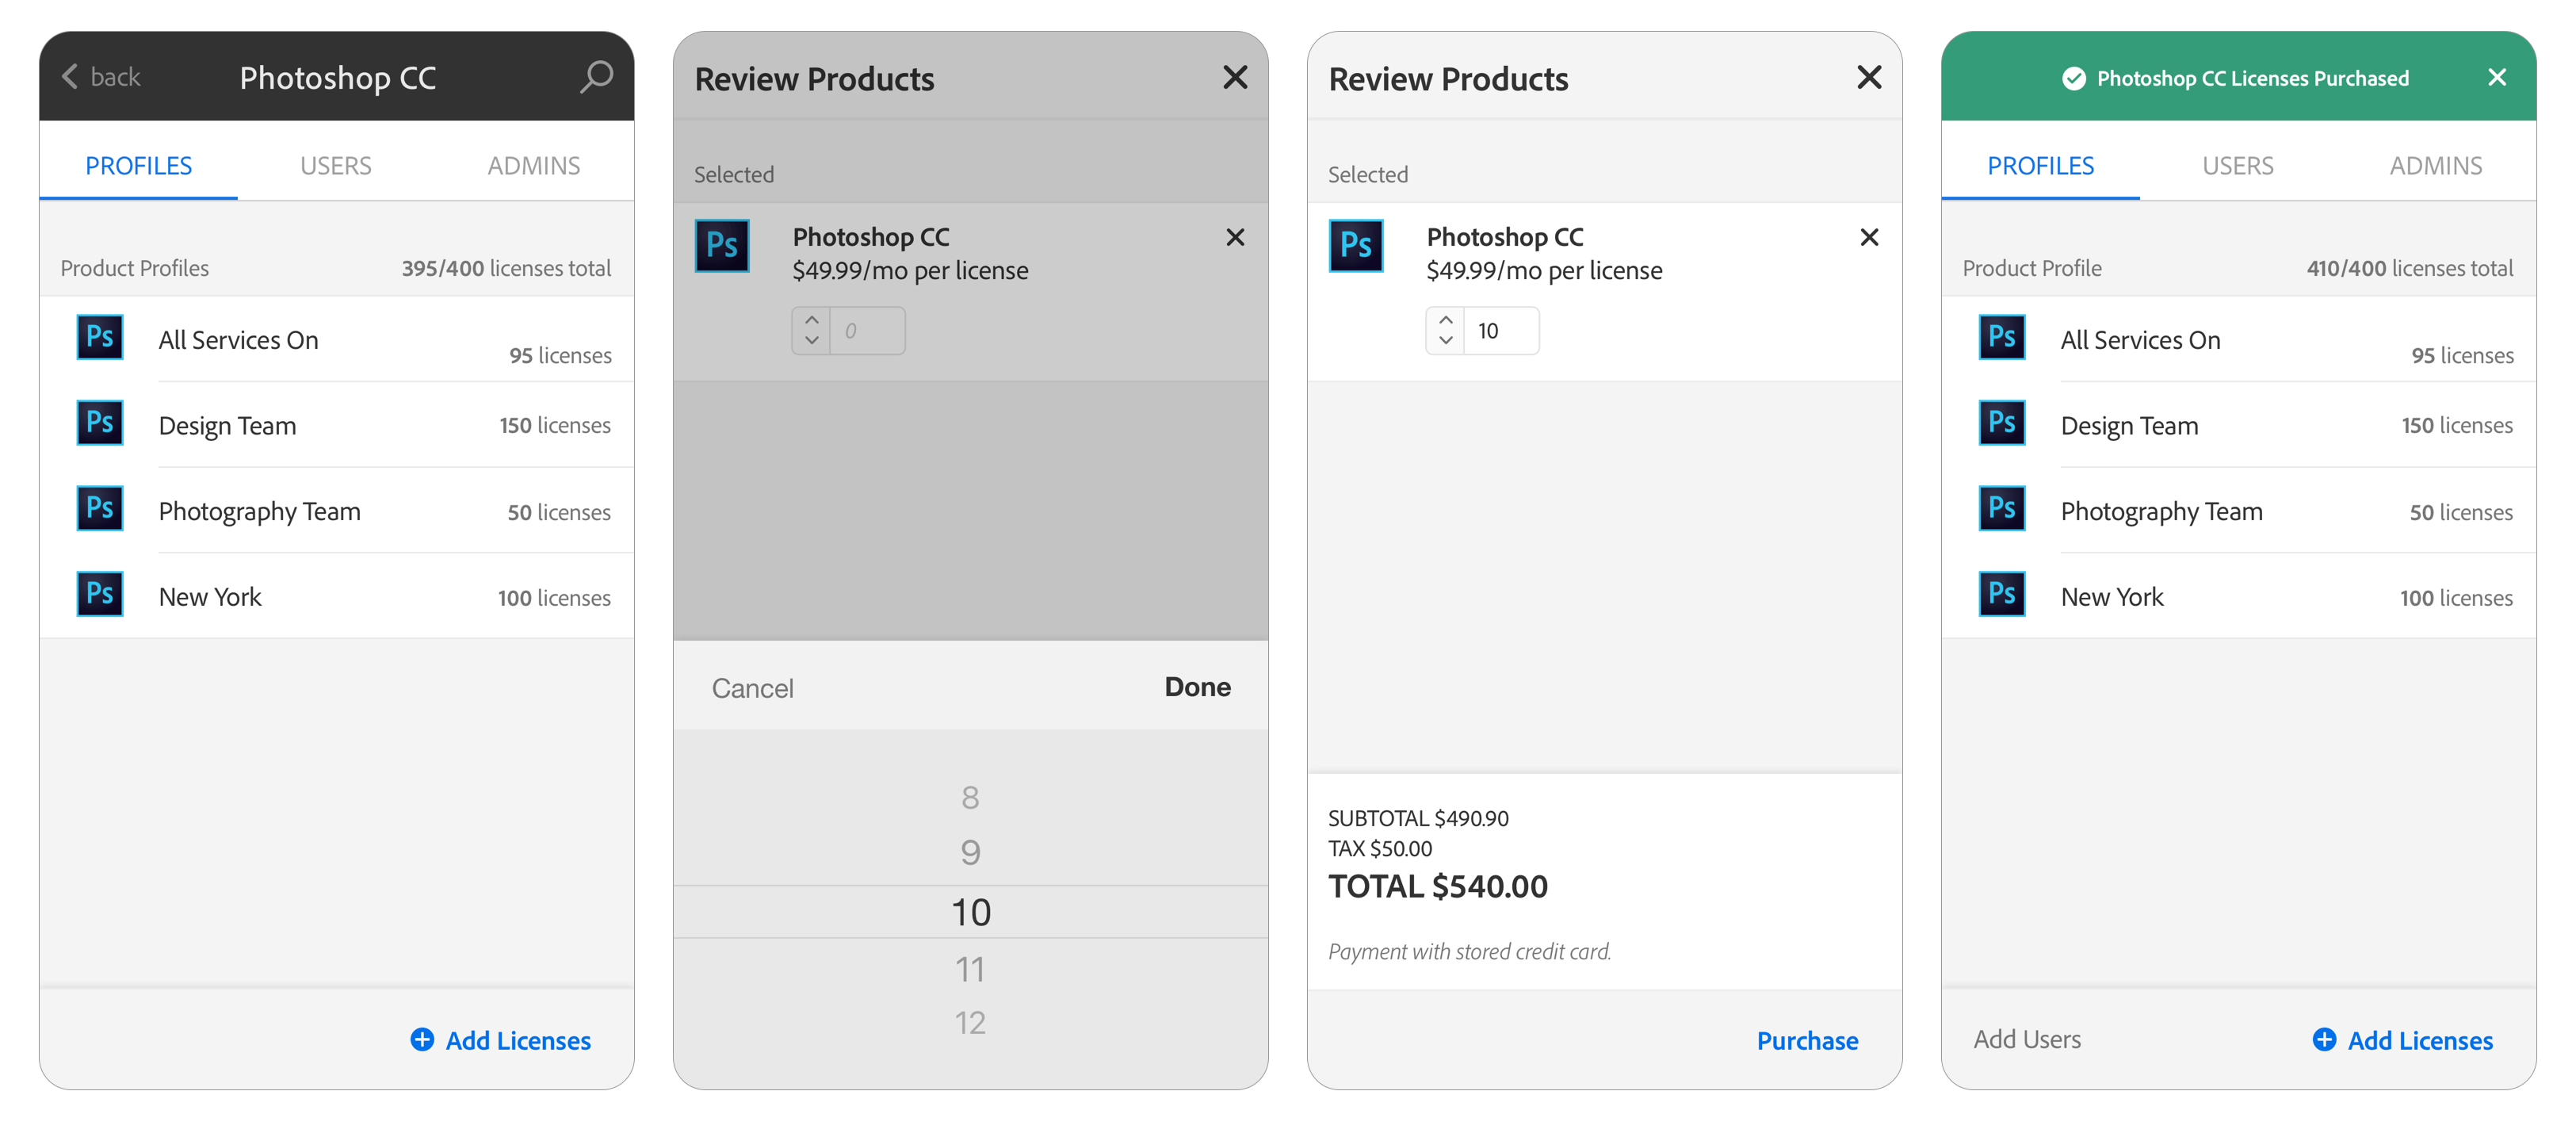Increase license quantity with stepper up arrow

click(1445, 321)
